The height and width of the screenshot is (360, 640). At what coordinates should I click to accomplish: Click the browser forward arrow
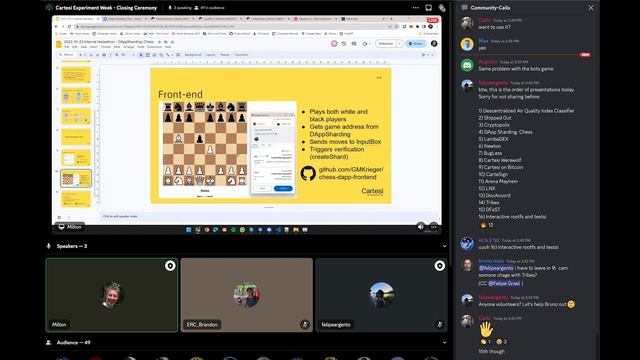pyautogui.click(x=63, y=27)
